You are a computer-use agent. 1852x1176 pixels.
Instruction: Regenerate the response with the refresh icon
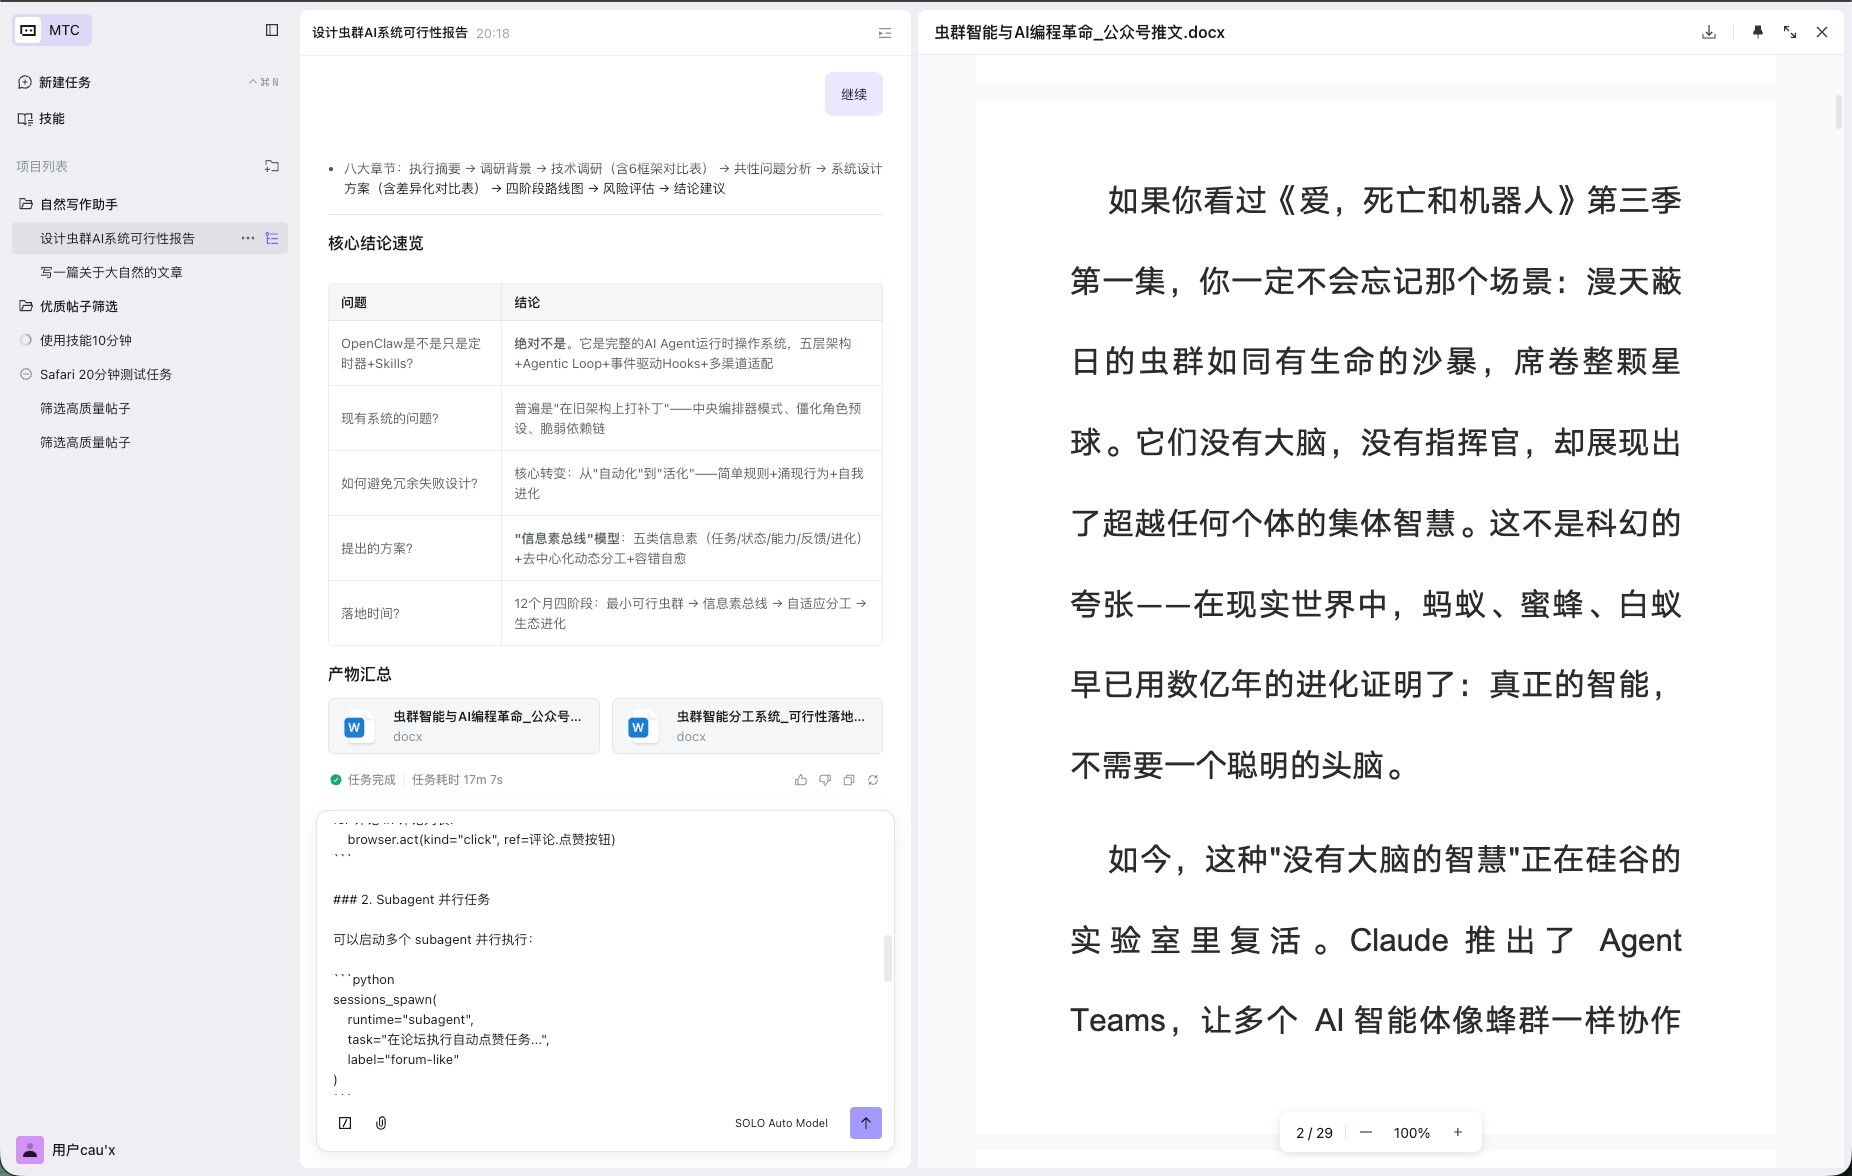point(873,780)
